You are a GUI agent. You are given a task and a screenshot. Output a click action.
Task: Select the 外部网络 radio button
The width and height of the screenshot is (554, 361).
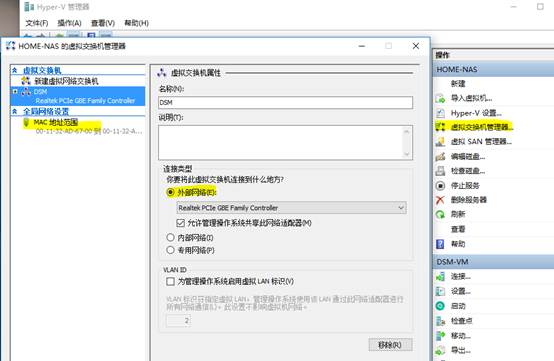[170, 192]
